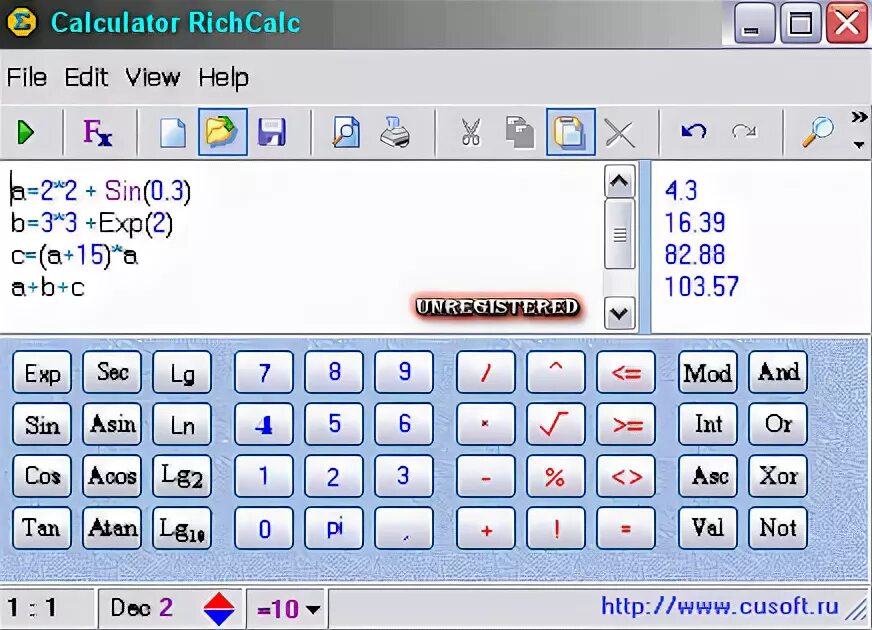Cut with the scissors icon
Screen dimensions: 872x630
pos(470,133)
